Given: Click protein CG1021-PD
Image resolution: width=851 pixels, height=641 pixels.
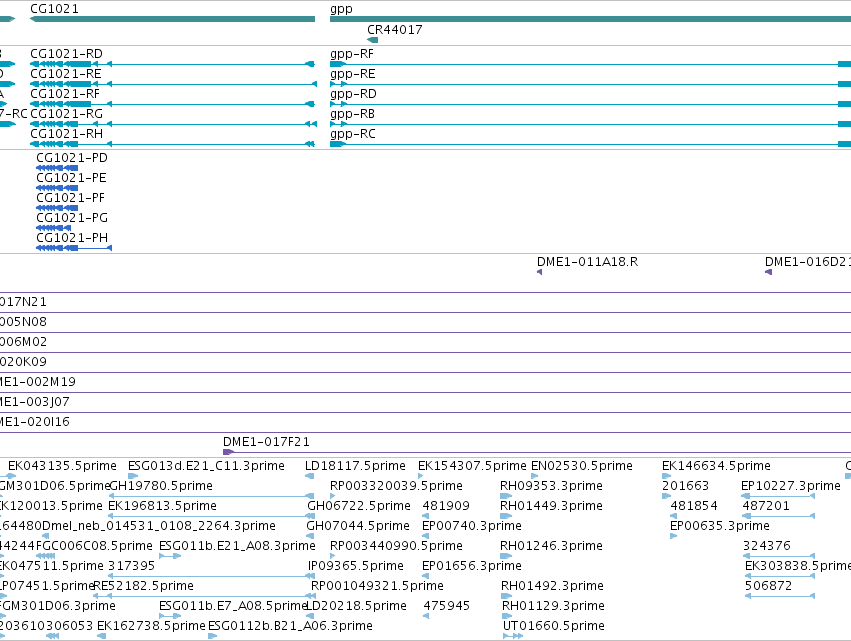Looking at the screenshot, I should (72, 158).
